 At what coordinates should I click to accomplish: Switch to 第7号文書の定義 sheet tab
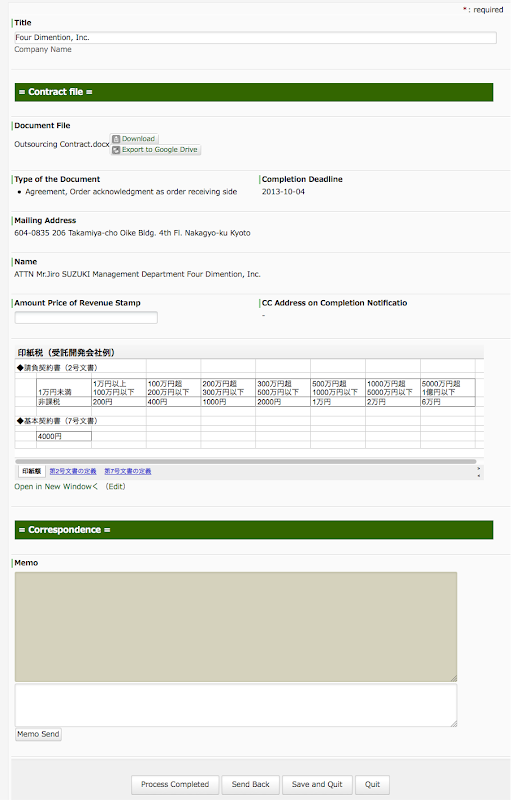pyautogui.click(x=127, y=471)
